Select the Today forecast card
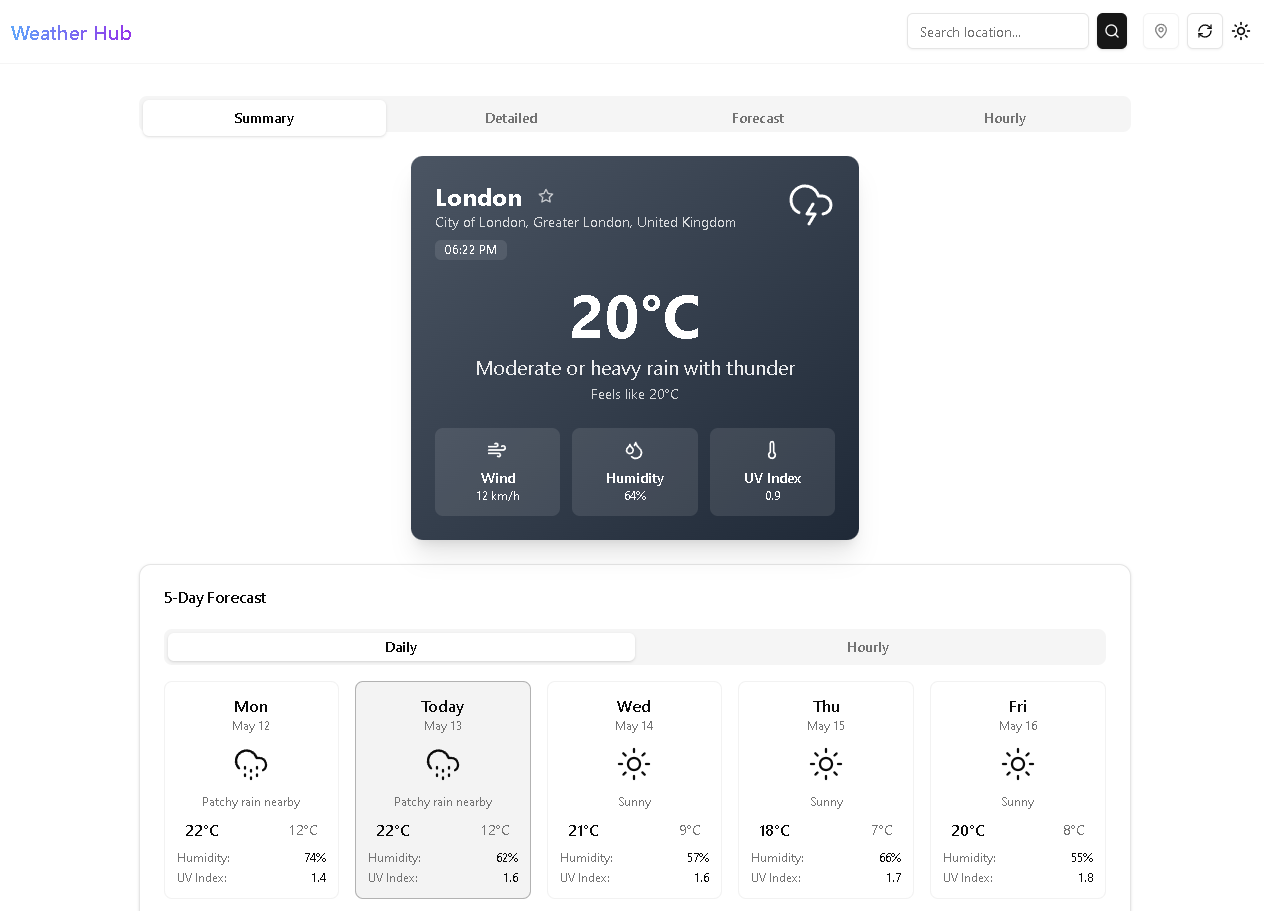This screenshot has height=911, width=1264. [443, 789]
